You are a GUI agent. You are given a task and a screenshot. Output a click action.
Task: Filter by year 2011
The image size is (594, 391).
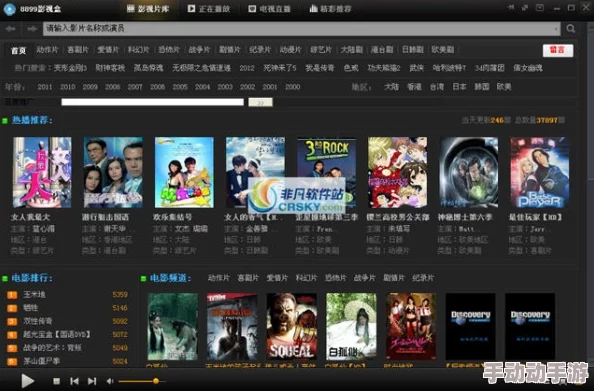[45, 87]
